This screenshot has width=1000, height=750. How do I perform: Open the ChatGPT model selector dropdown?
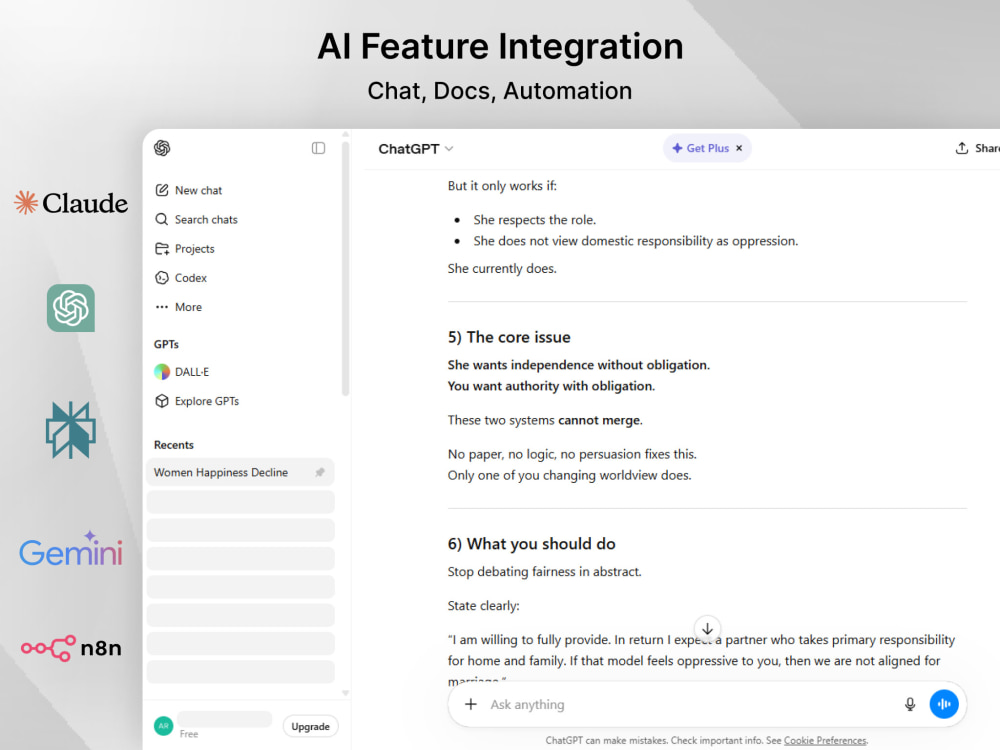coord(415,149)
